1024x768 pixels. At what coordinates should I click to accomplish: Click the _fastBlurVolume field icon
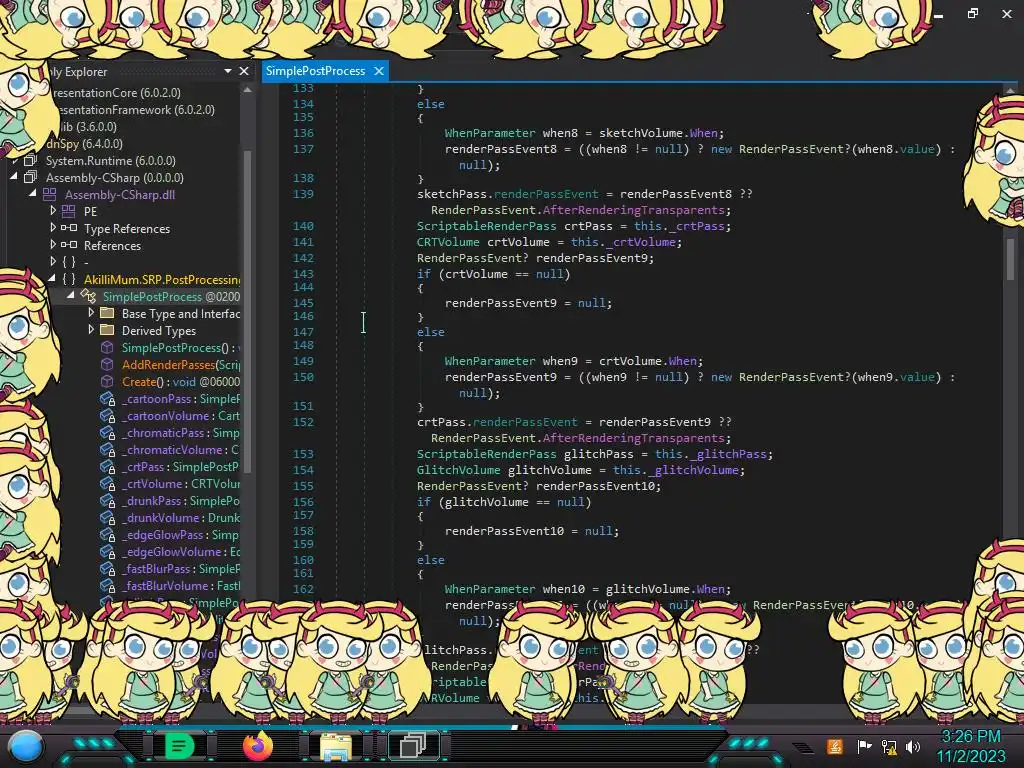[107, 586]
